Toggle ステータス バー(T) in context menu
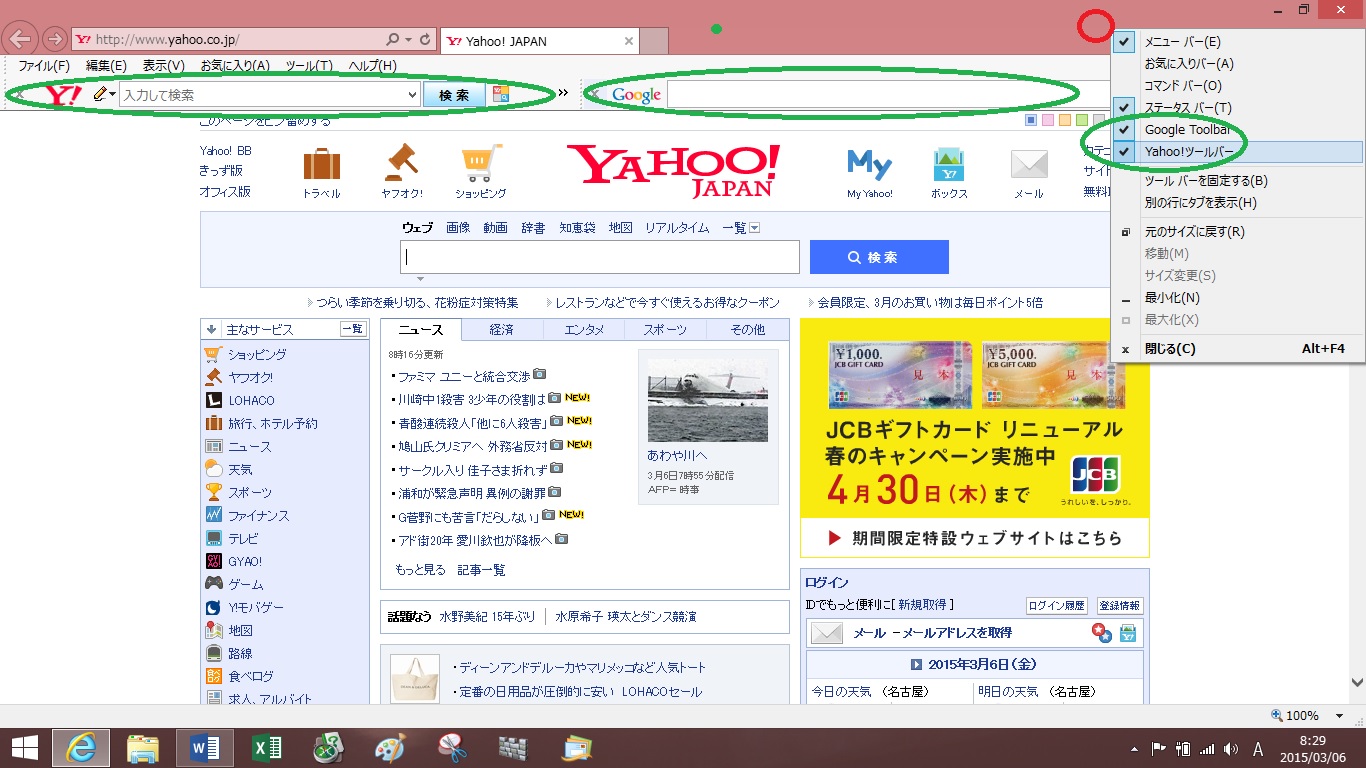 coord(1237,108)
